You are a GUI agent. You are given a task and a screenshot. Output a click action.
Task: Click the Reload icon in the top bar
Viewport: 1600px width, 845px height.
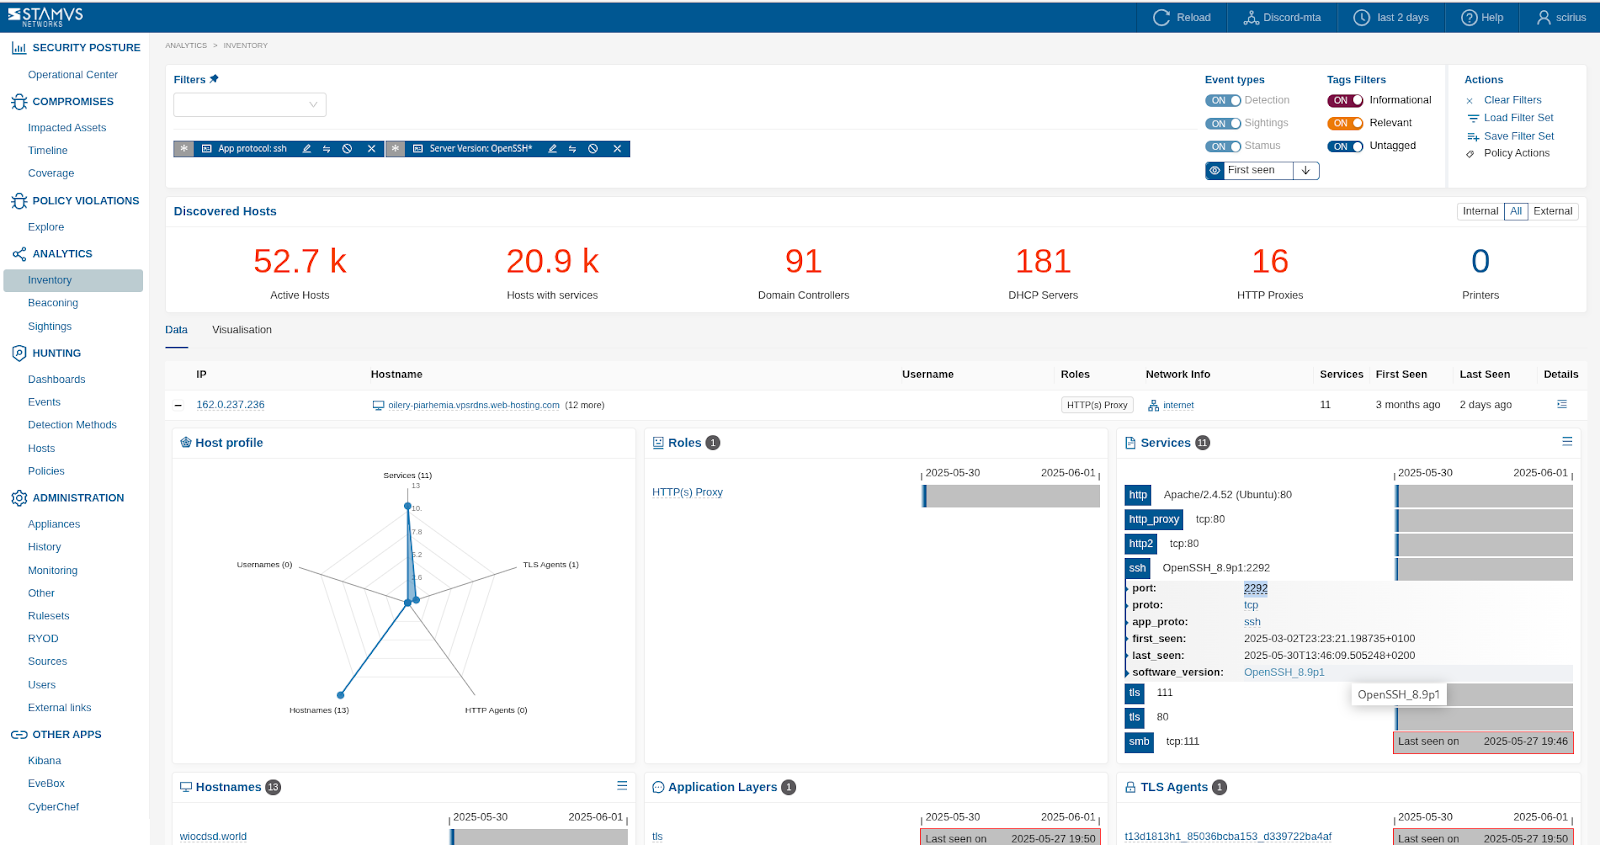tap(1161, 17)
